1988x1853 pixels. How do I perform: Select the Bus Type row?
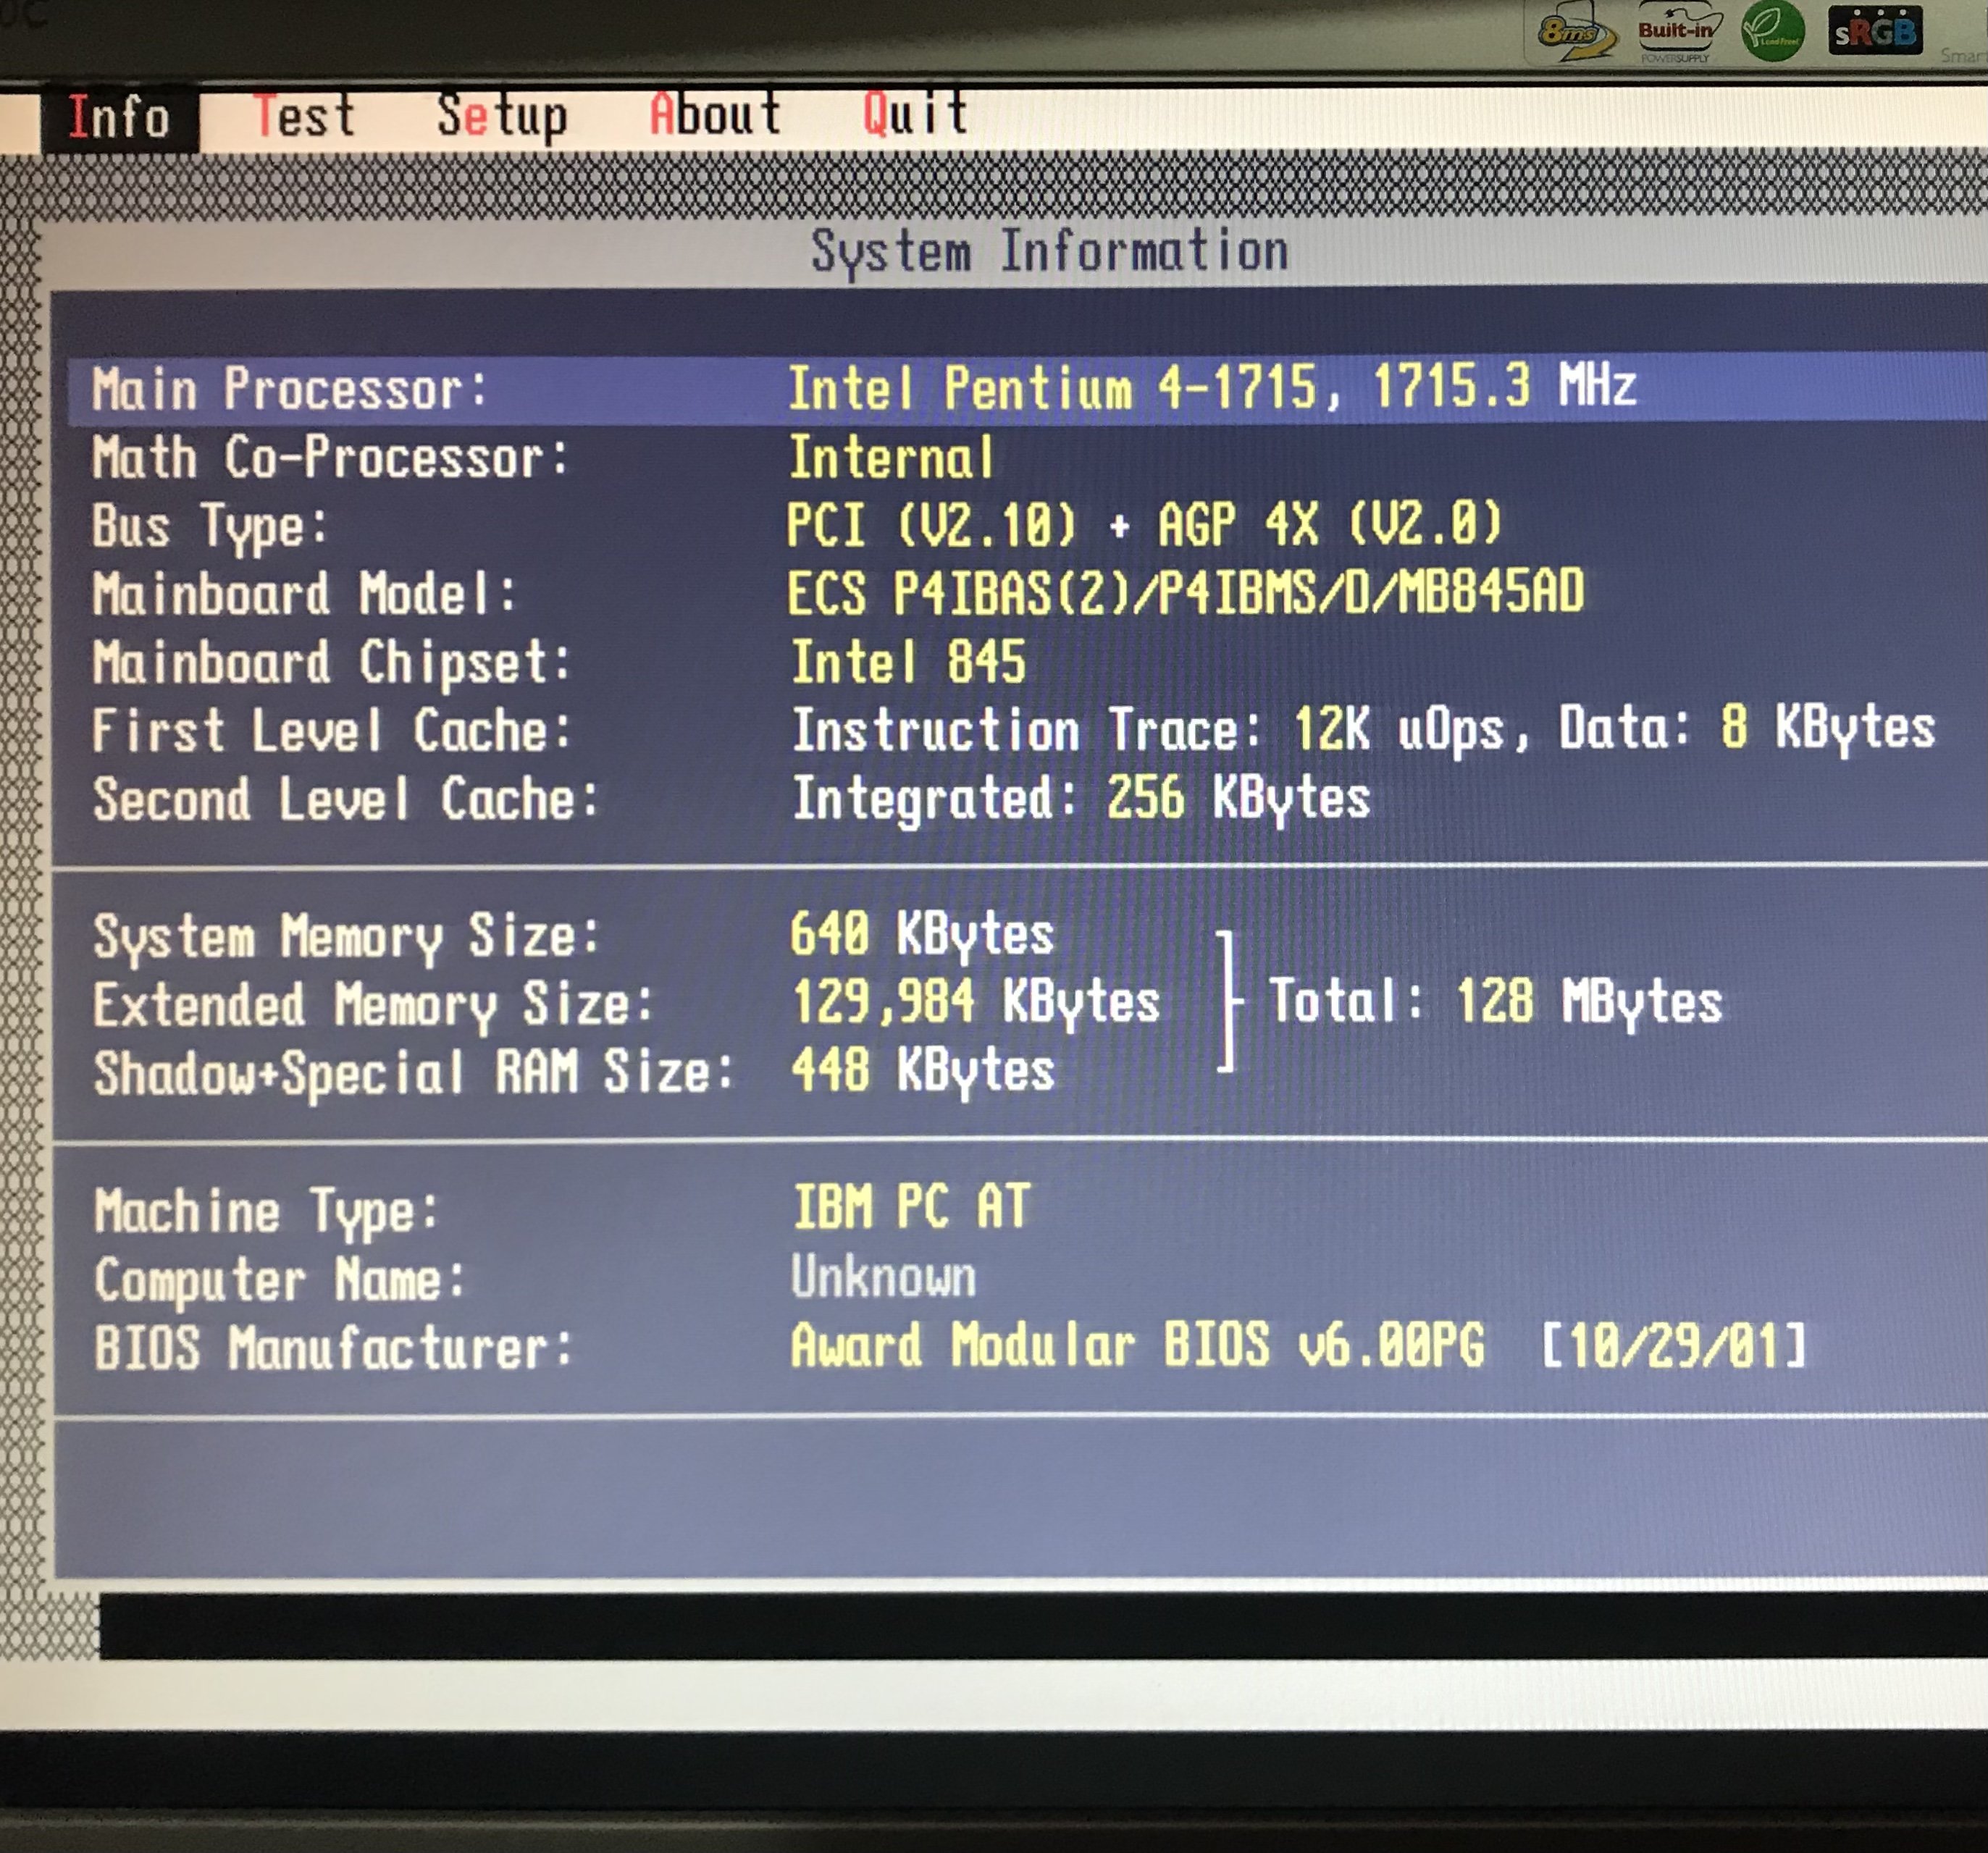click(x=210, y=526)
